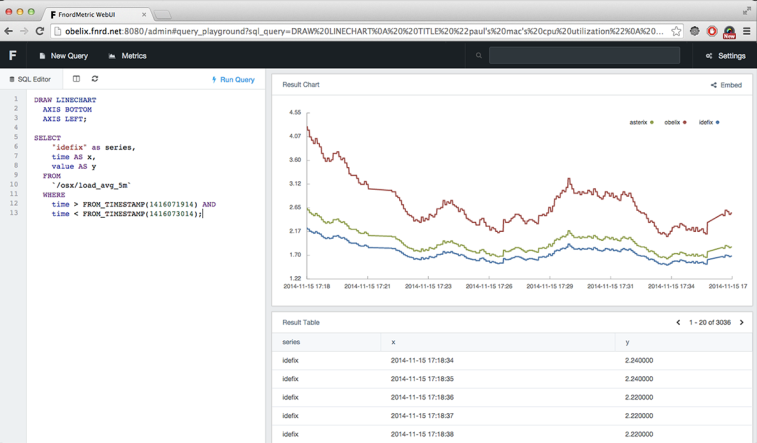This screenshot has height=443, width=757.
Task: Click the 4.55 y-axis label
Action: [294, 112]
